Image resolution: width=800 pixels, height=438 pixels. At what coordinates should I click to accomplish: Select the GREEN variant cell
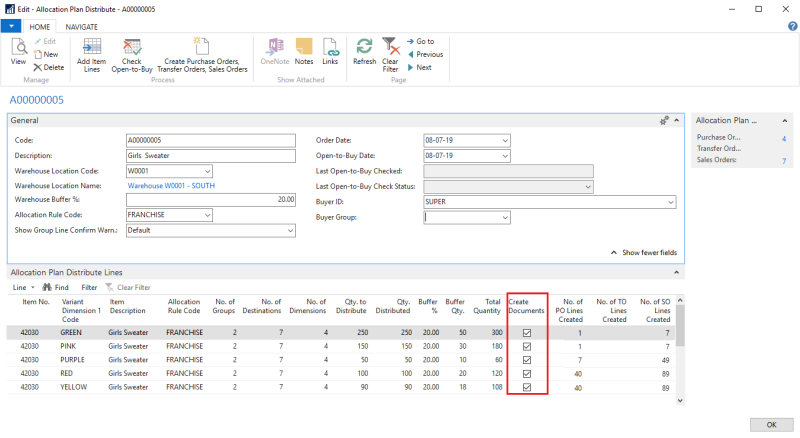[x=71, y=332]
